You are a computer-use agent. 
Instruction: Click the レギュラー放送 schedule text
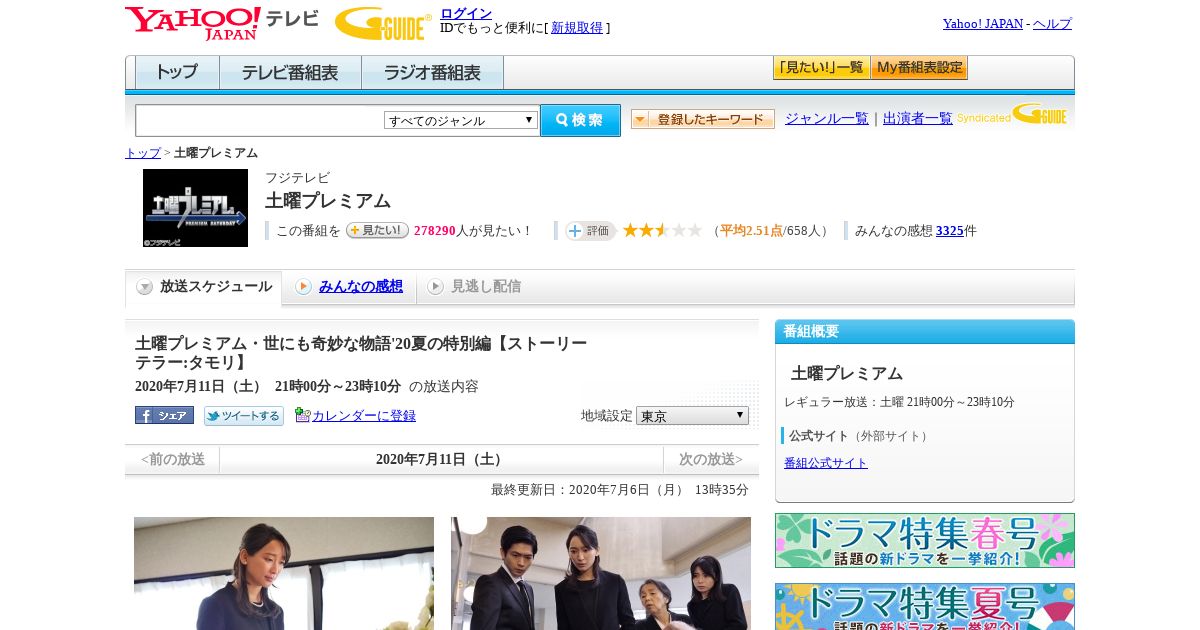pyautogui.click(x=899, y=402)
